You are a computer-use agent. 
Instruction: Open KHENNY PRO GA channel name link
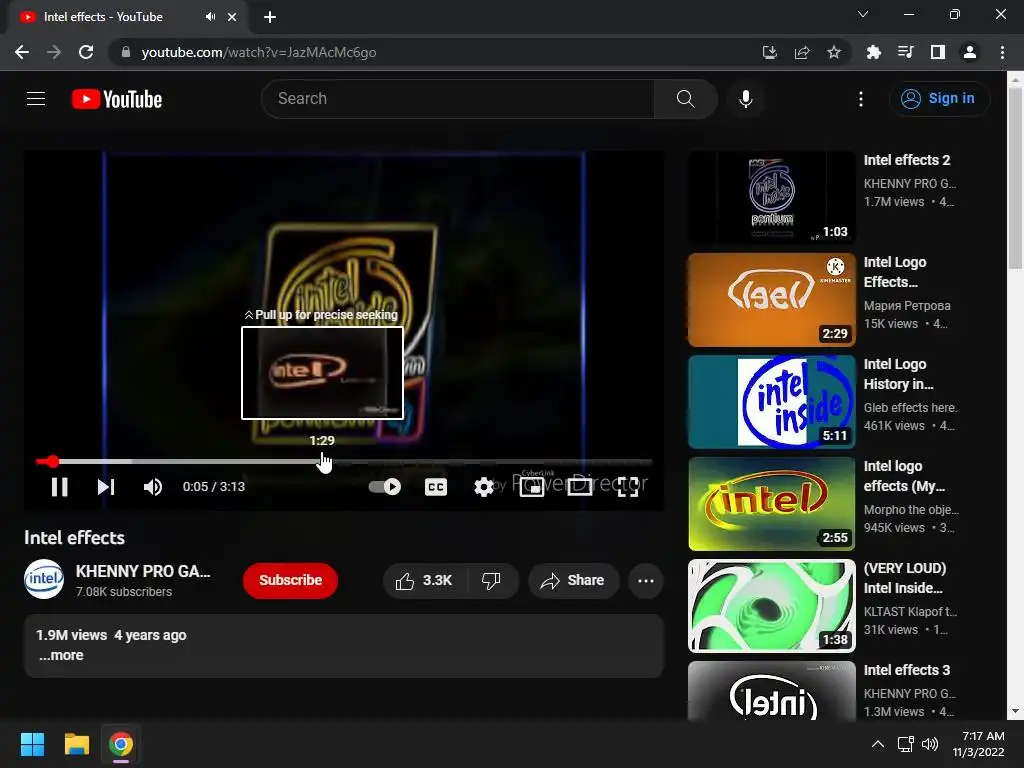(143, 571)
